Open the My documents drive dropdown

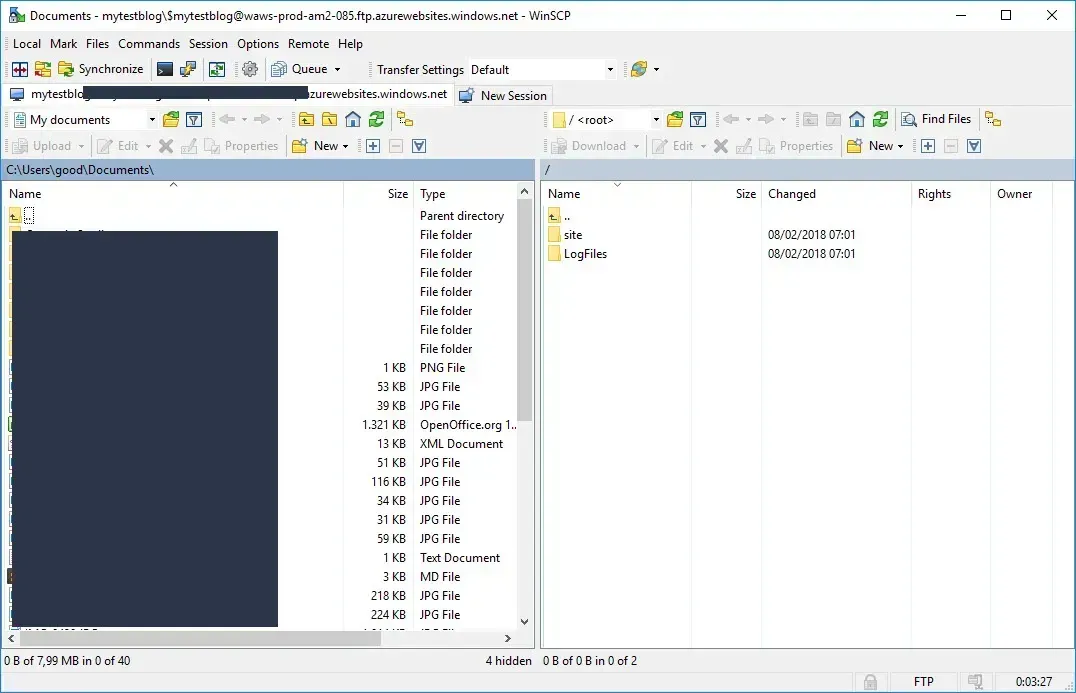[x=151, y=118]
